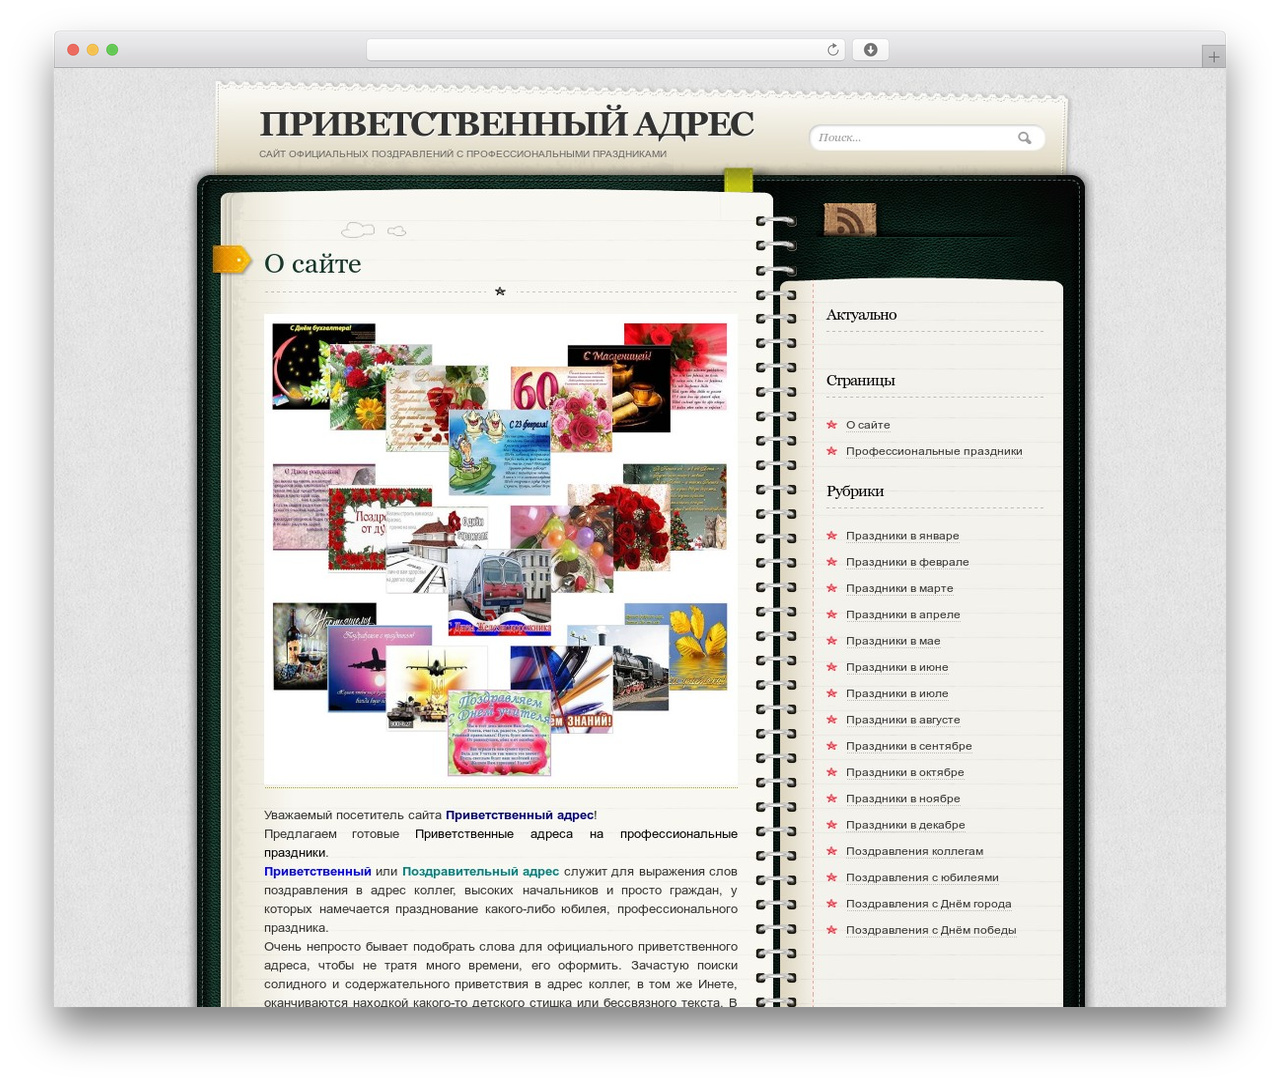The height and width of the screenshot is (1084, 1280).
Task: Browse Праздники в декабре category
Action: [905, 825]
